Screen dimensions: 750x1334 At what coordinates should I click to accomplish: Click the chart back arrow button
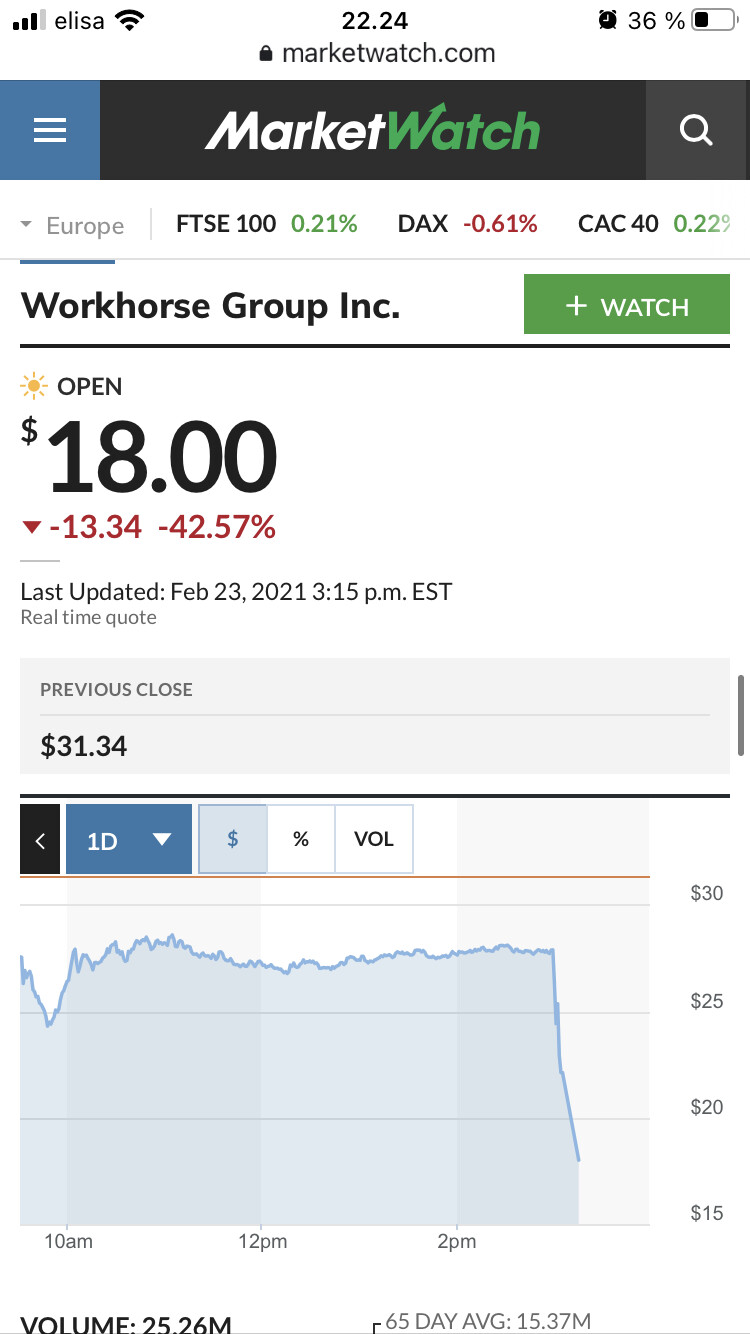40,840
